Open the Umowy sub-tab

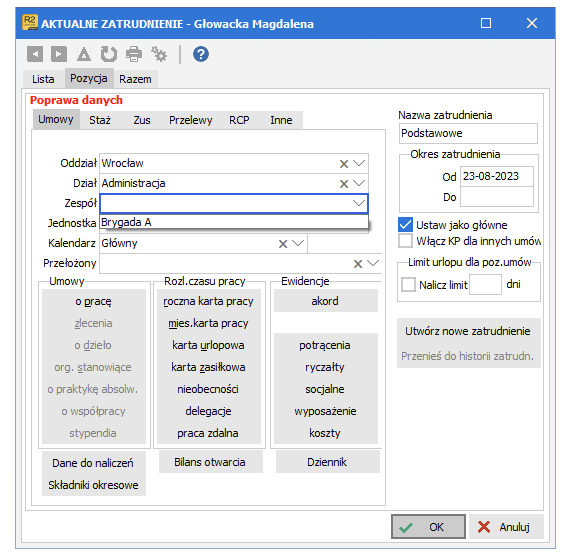pyautogui.click(x=56, y=119)
